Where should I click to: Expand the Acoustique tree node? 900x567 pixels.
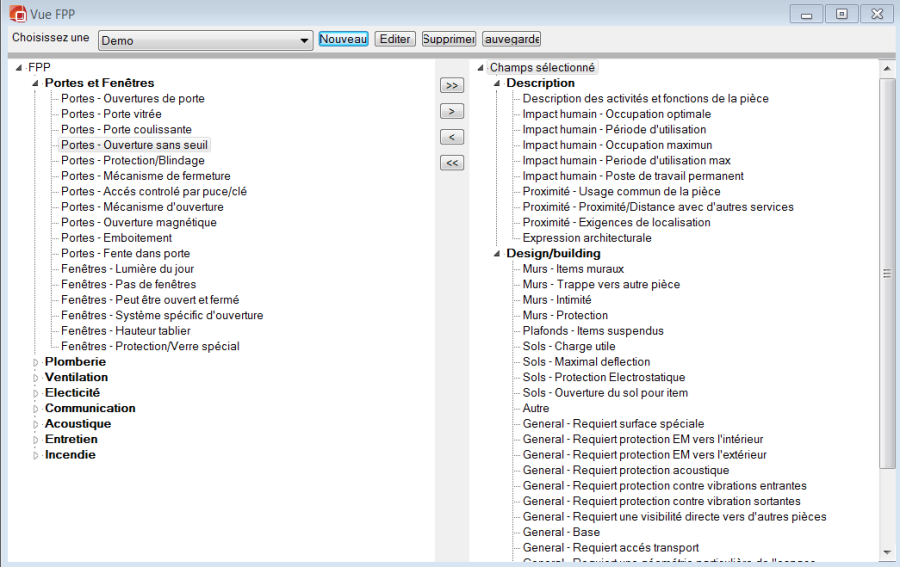point(37,424)
